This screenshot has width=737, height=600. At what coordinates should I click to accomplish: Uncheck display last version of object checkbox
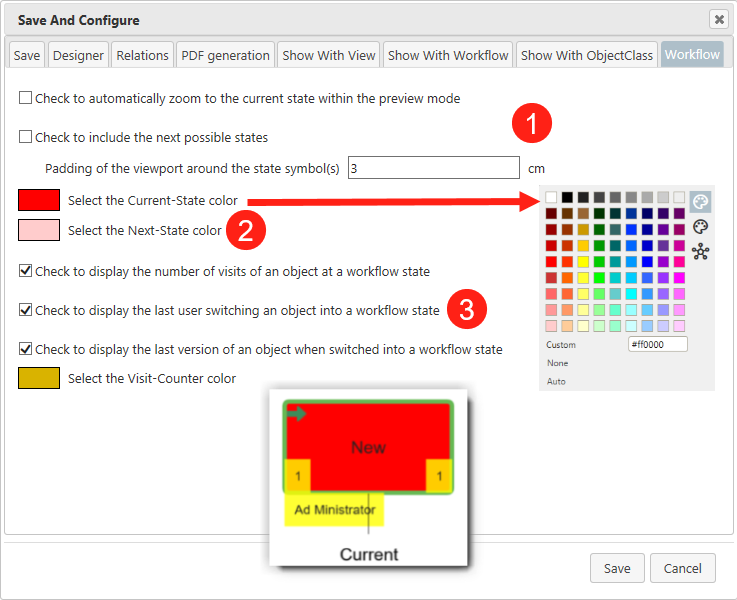click(x=25, y=349)
